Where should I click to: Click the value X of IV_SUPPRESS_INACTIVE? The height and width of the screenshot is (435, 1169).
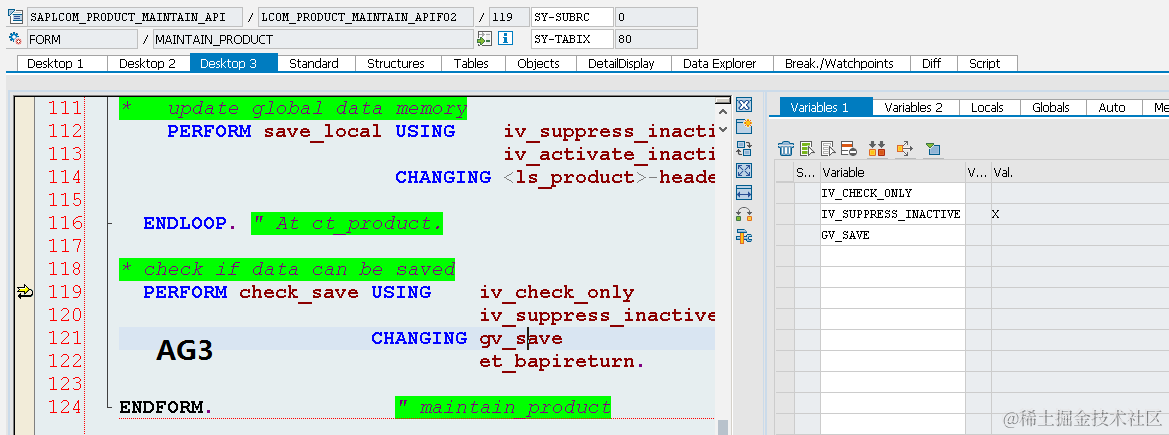coord(995,214)
